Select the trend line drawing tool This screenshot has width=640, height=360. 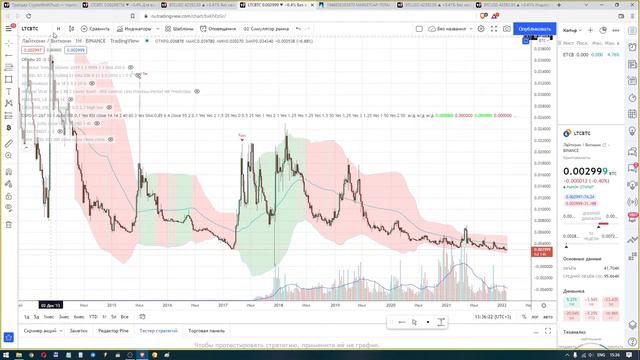[x=9, y=55]
